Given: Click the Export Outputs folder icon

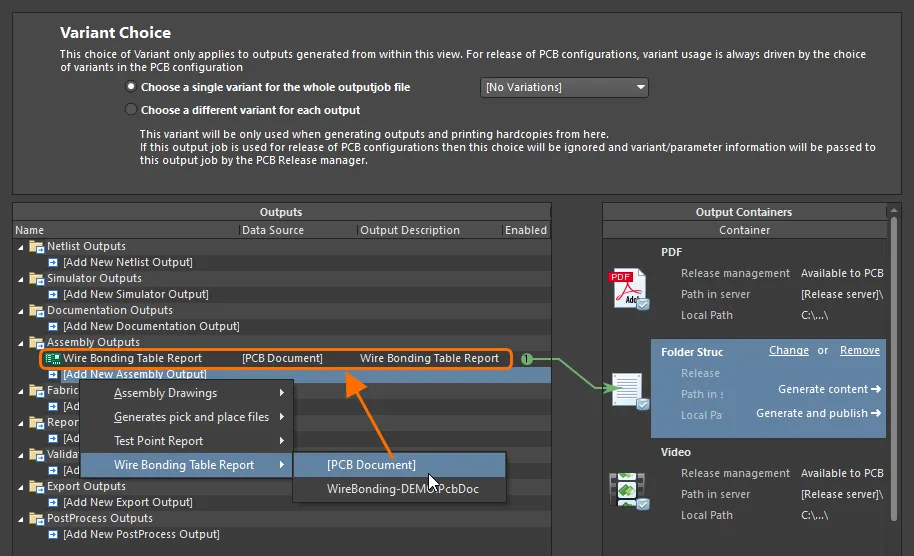Looking at the screenshot, I should coord(37,486).
